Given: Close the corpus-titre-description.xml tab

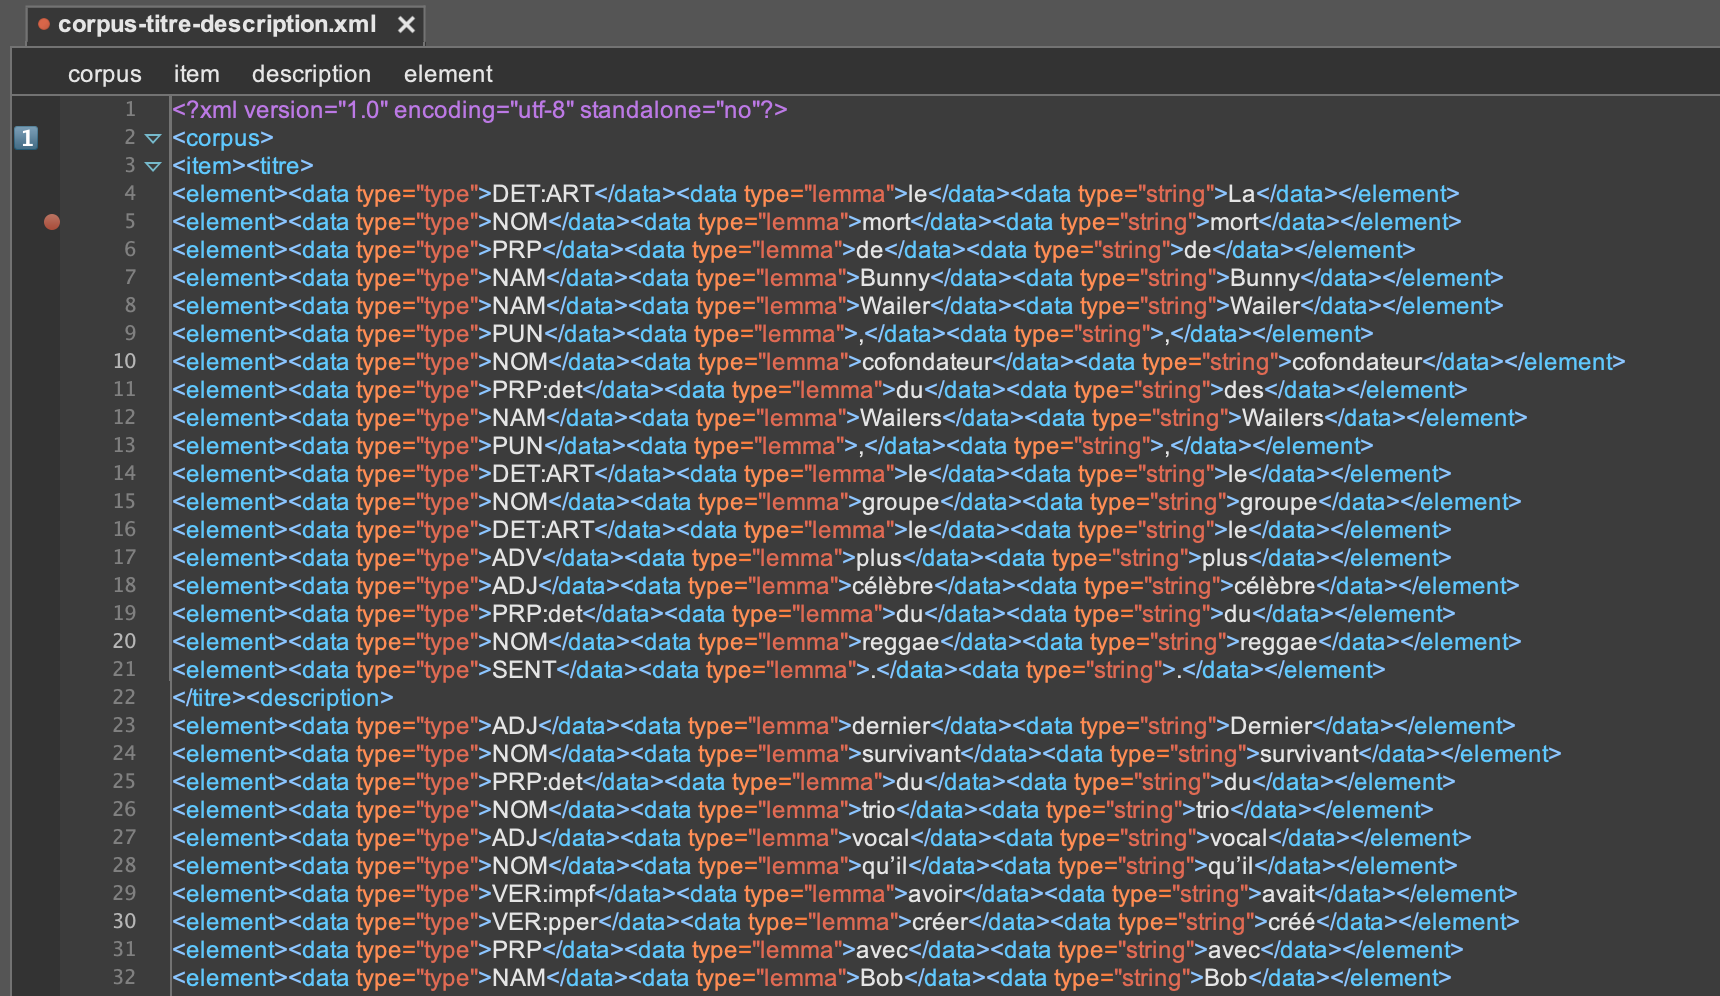Looking at the screenshot, I should click(x=406, y=25).
